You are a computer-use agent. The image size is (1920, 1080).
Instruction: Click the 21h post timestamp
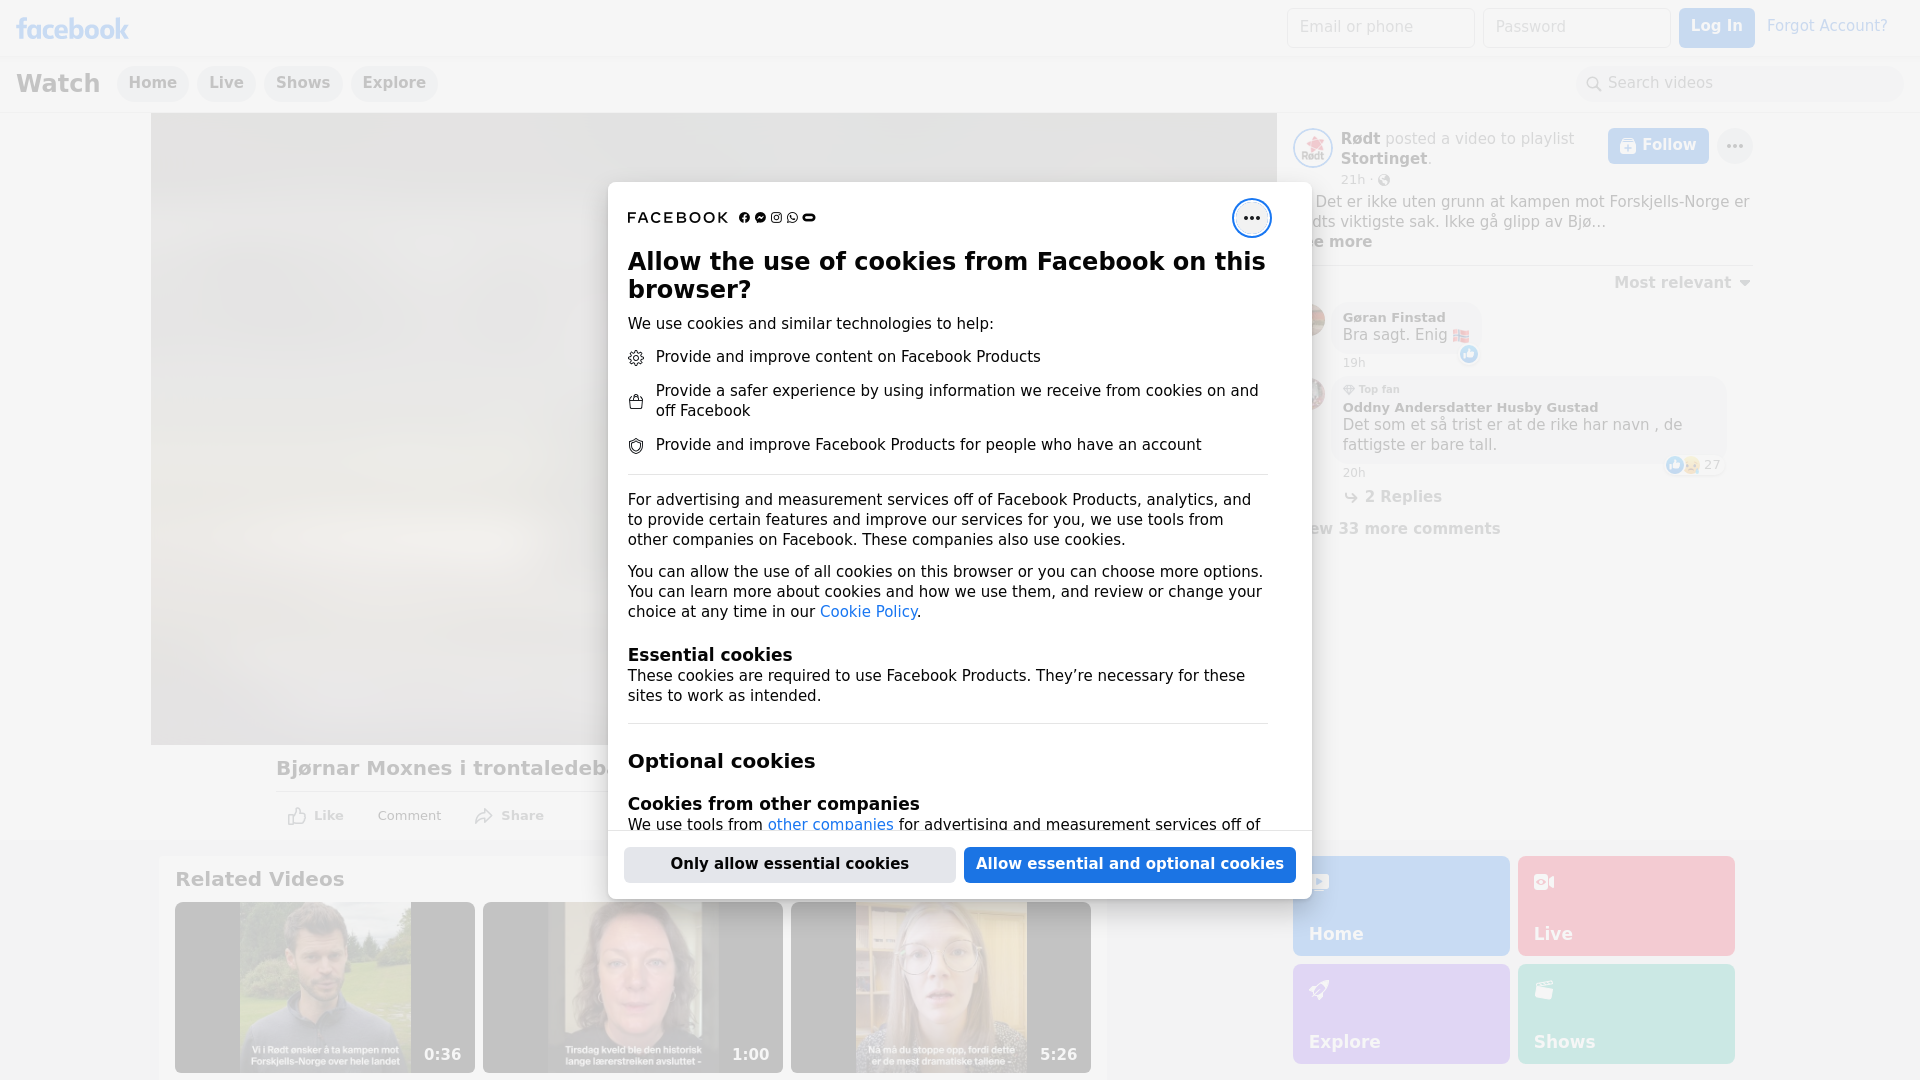[x=1353, y=180]
